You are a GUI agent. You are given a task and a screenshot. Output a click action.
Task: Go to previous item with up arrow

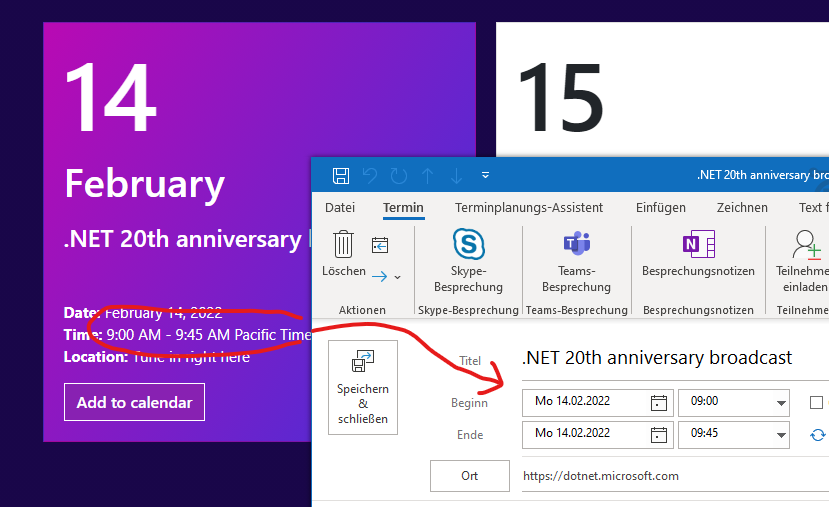(428, 176)
